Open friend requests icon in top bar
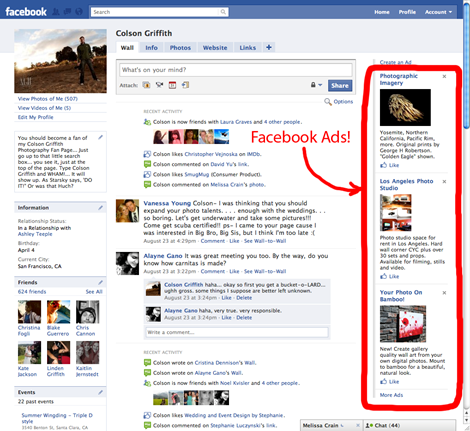This screenshot has height=431, width=470. point(56,12)
